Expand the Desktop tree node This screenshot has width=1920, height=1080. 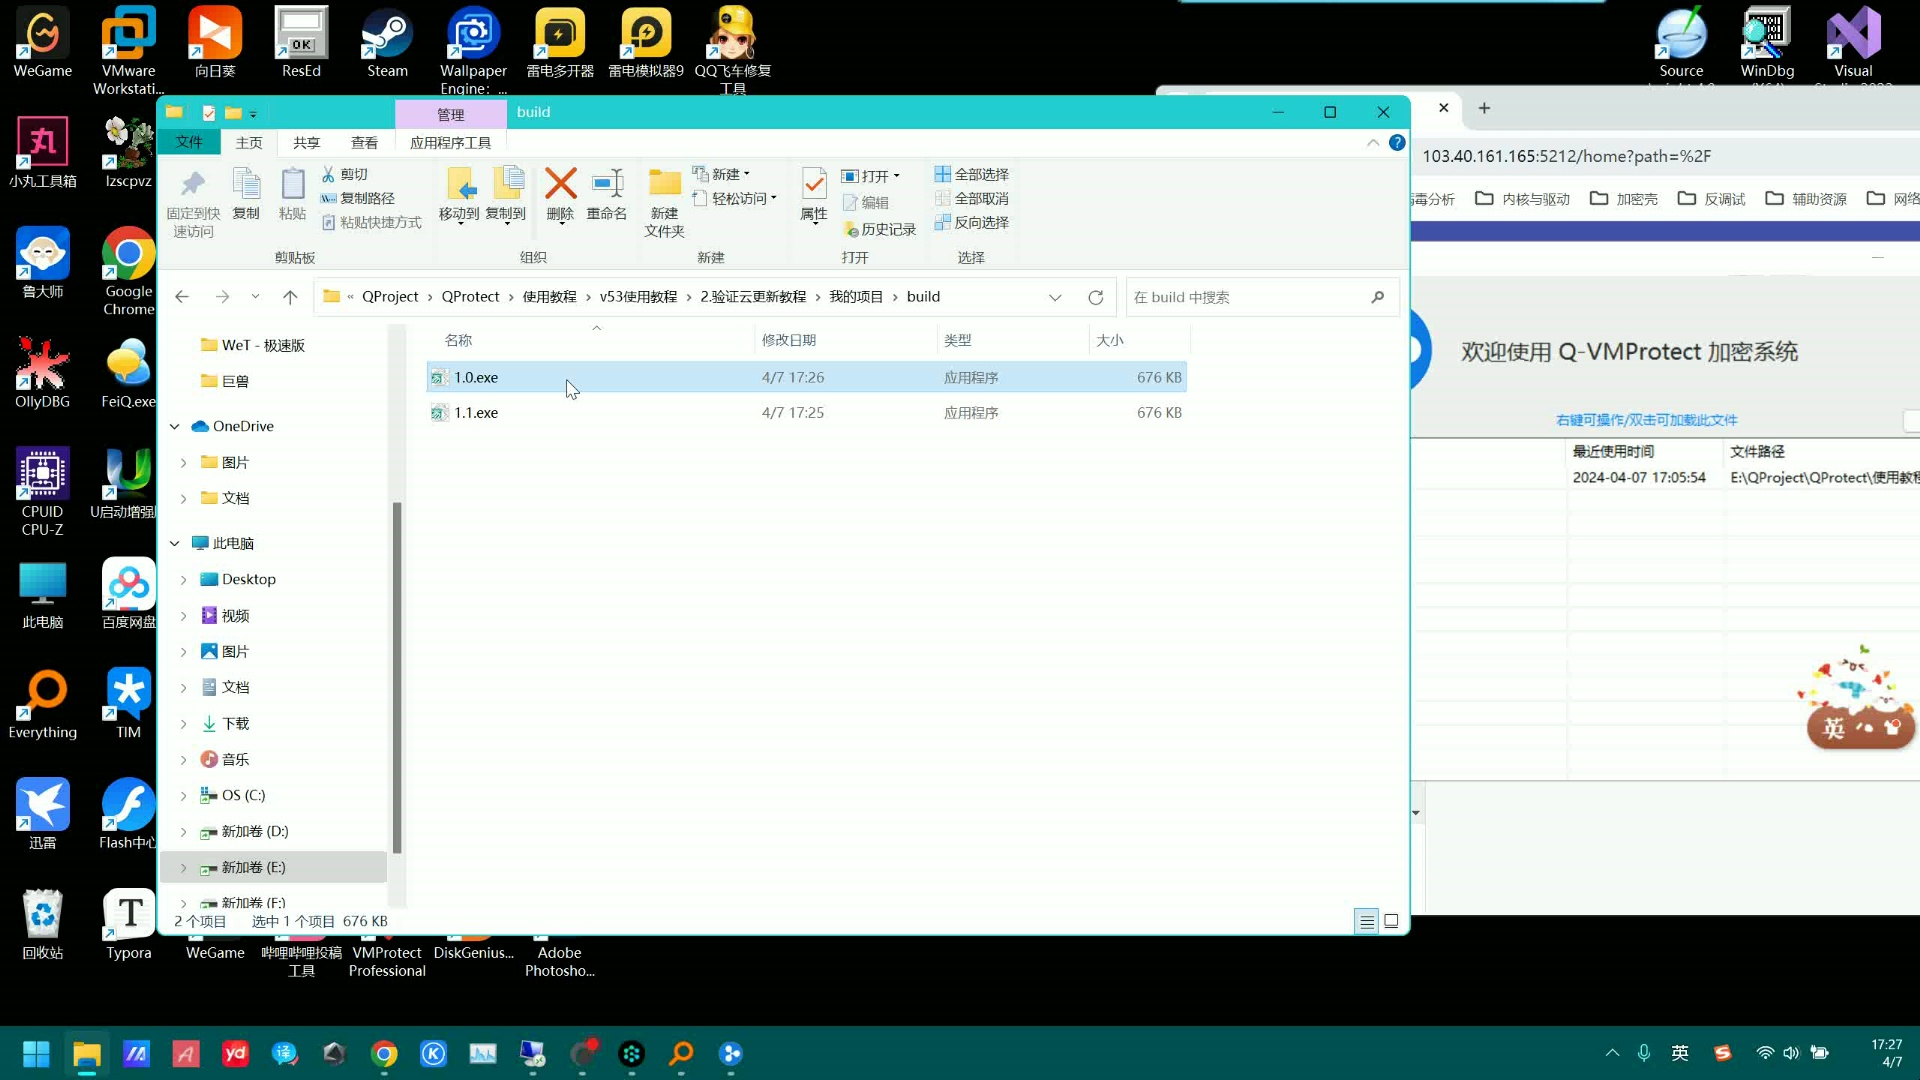click(184, 579)
